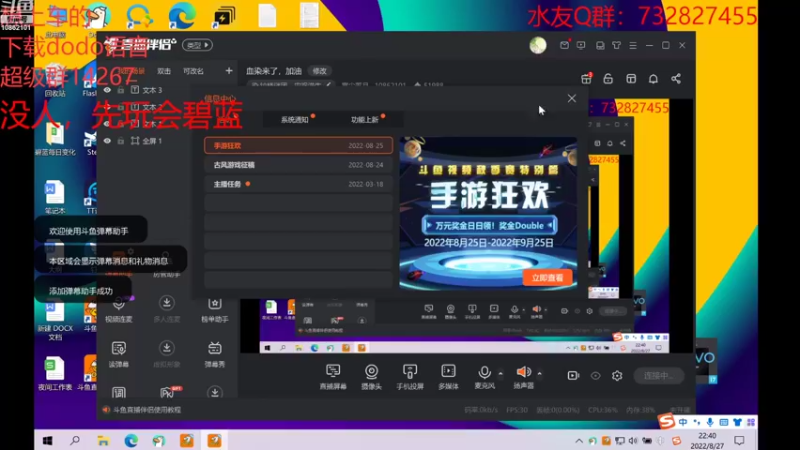Image resolution: width=800 pixels, height=450 pixels.
Task: Open the taskbar clock showing 22:40
Action: [707, 441]
